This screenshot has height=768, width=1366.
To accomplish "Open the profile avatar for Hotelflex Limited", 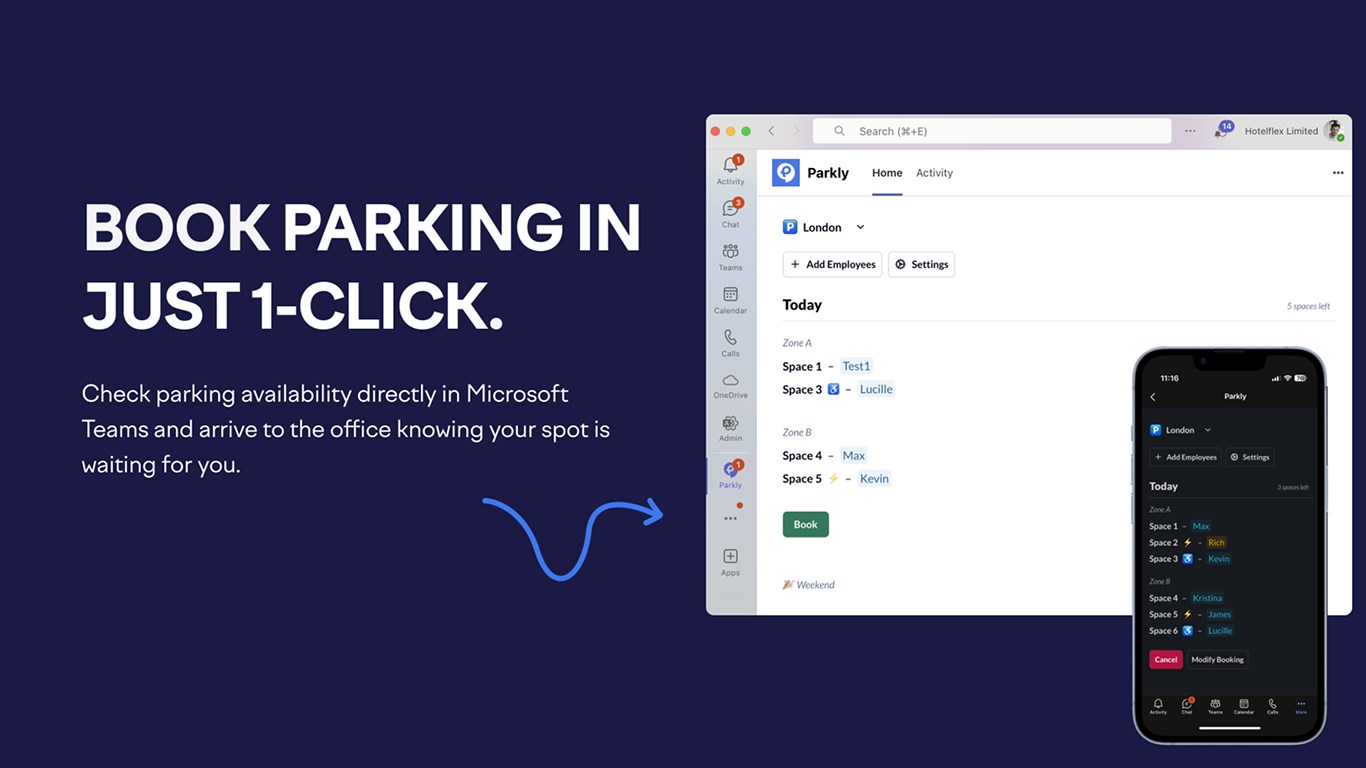I will point(1333,131).
